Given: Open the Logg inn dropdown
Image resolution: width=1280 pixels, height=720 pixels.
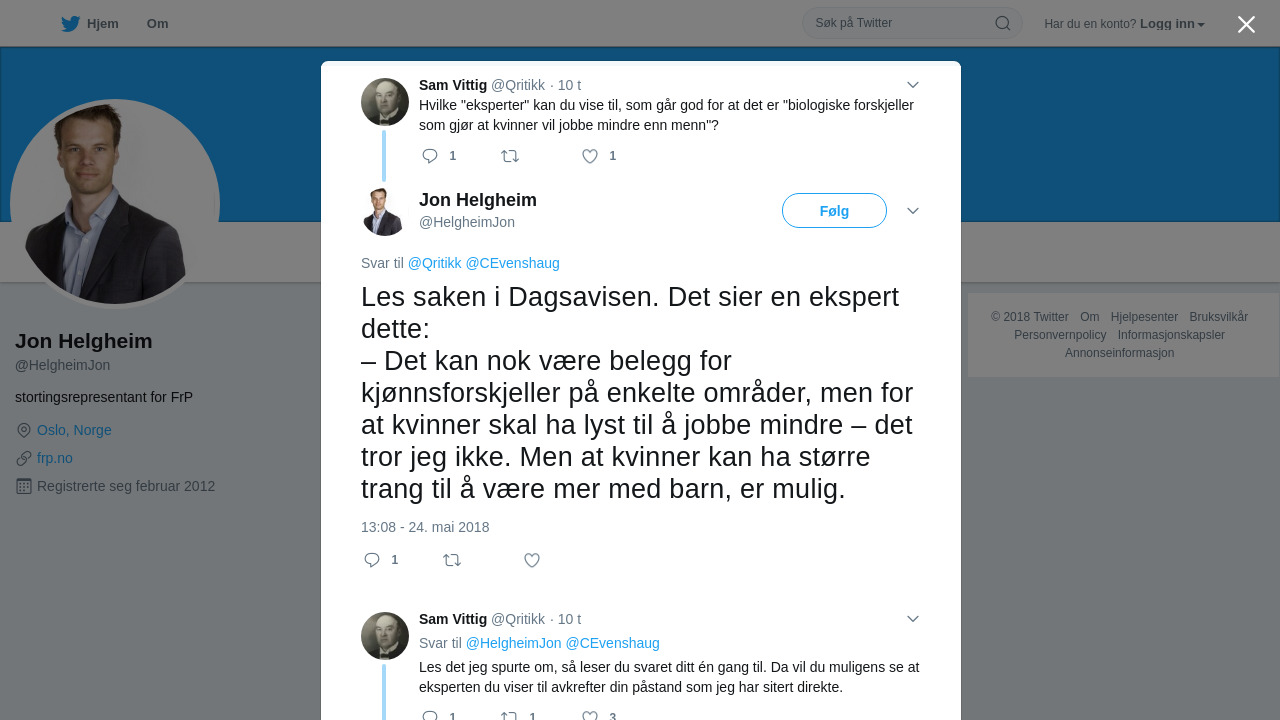Looking at the screenshot, I should tap(1172, 24).
